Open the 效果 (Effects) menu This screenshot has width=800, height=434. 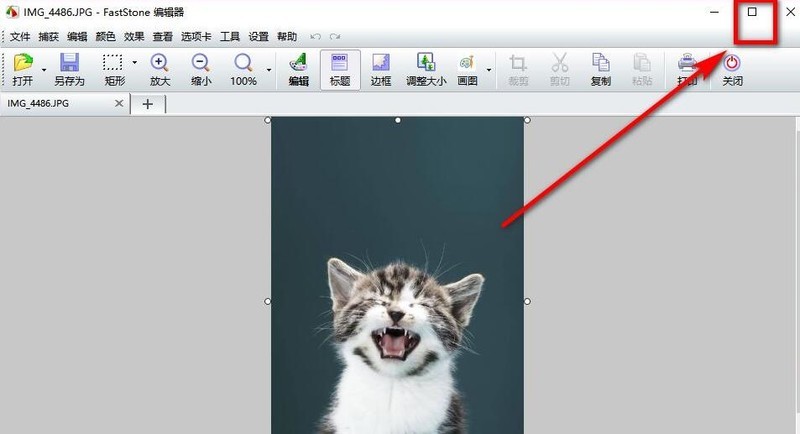point(135,37)
